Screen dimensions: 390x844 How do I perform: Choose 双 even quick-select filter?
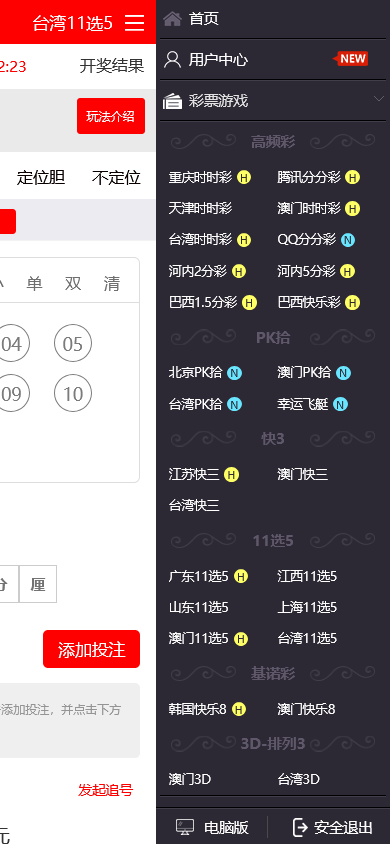73,283
